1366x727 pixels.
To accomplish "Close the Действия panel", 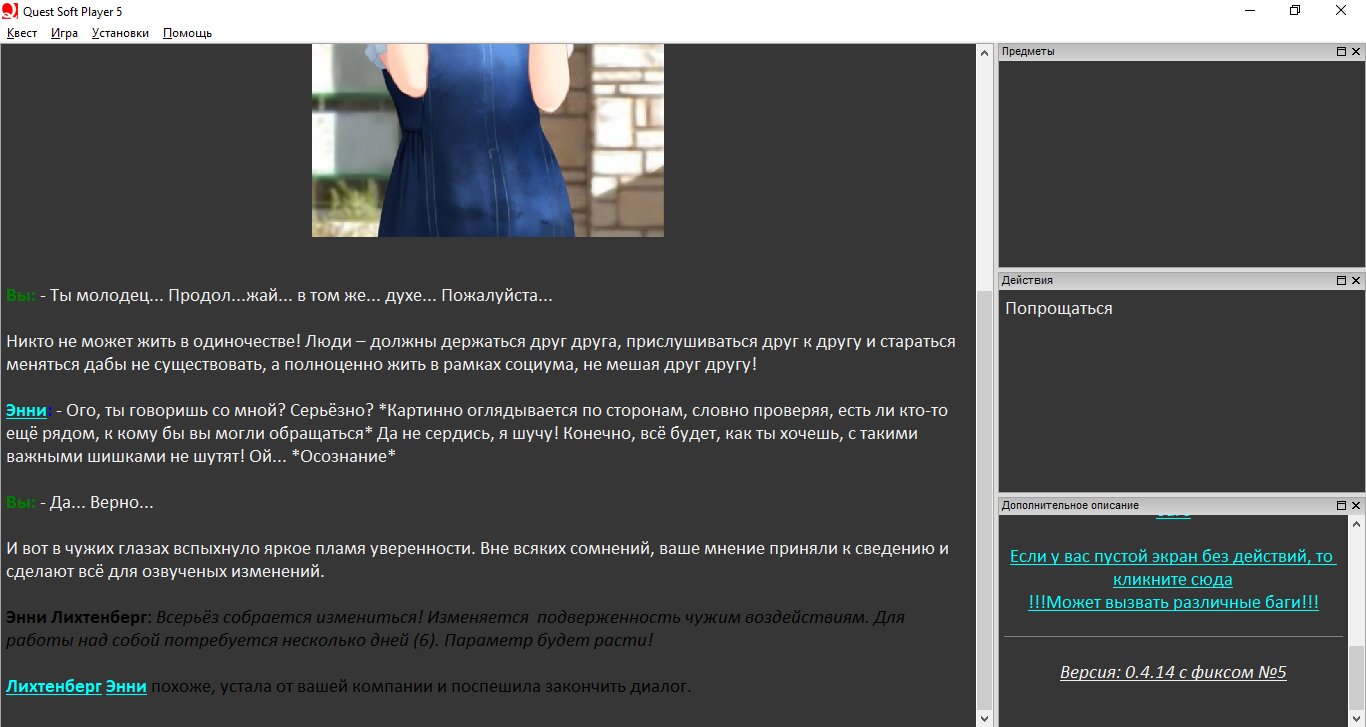I will pos(1356,281).
